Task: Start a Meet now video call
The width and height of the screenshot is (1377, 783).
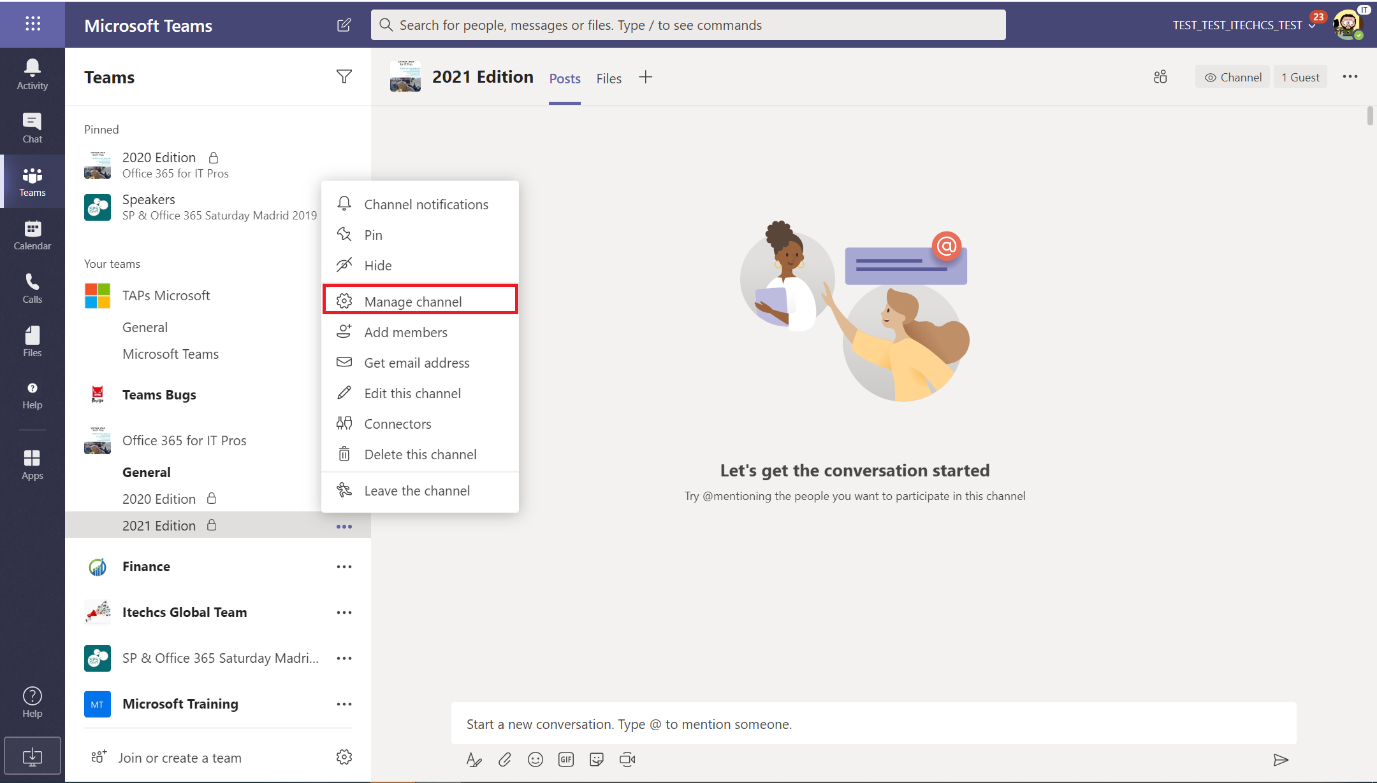Action: pyautogui.click(x=627, y=760)
